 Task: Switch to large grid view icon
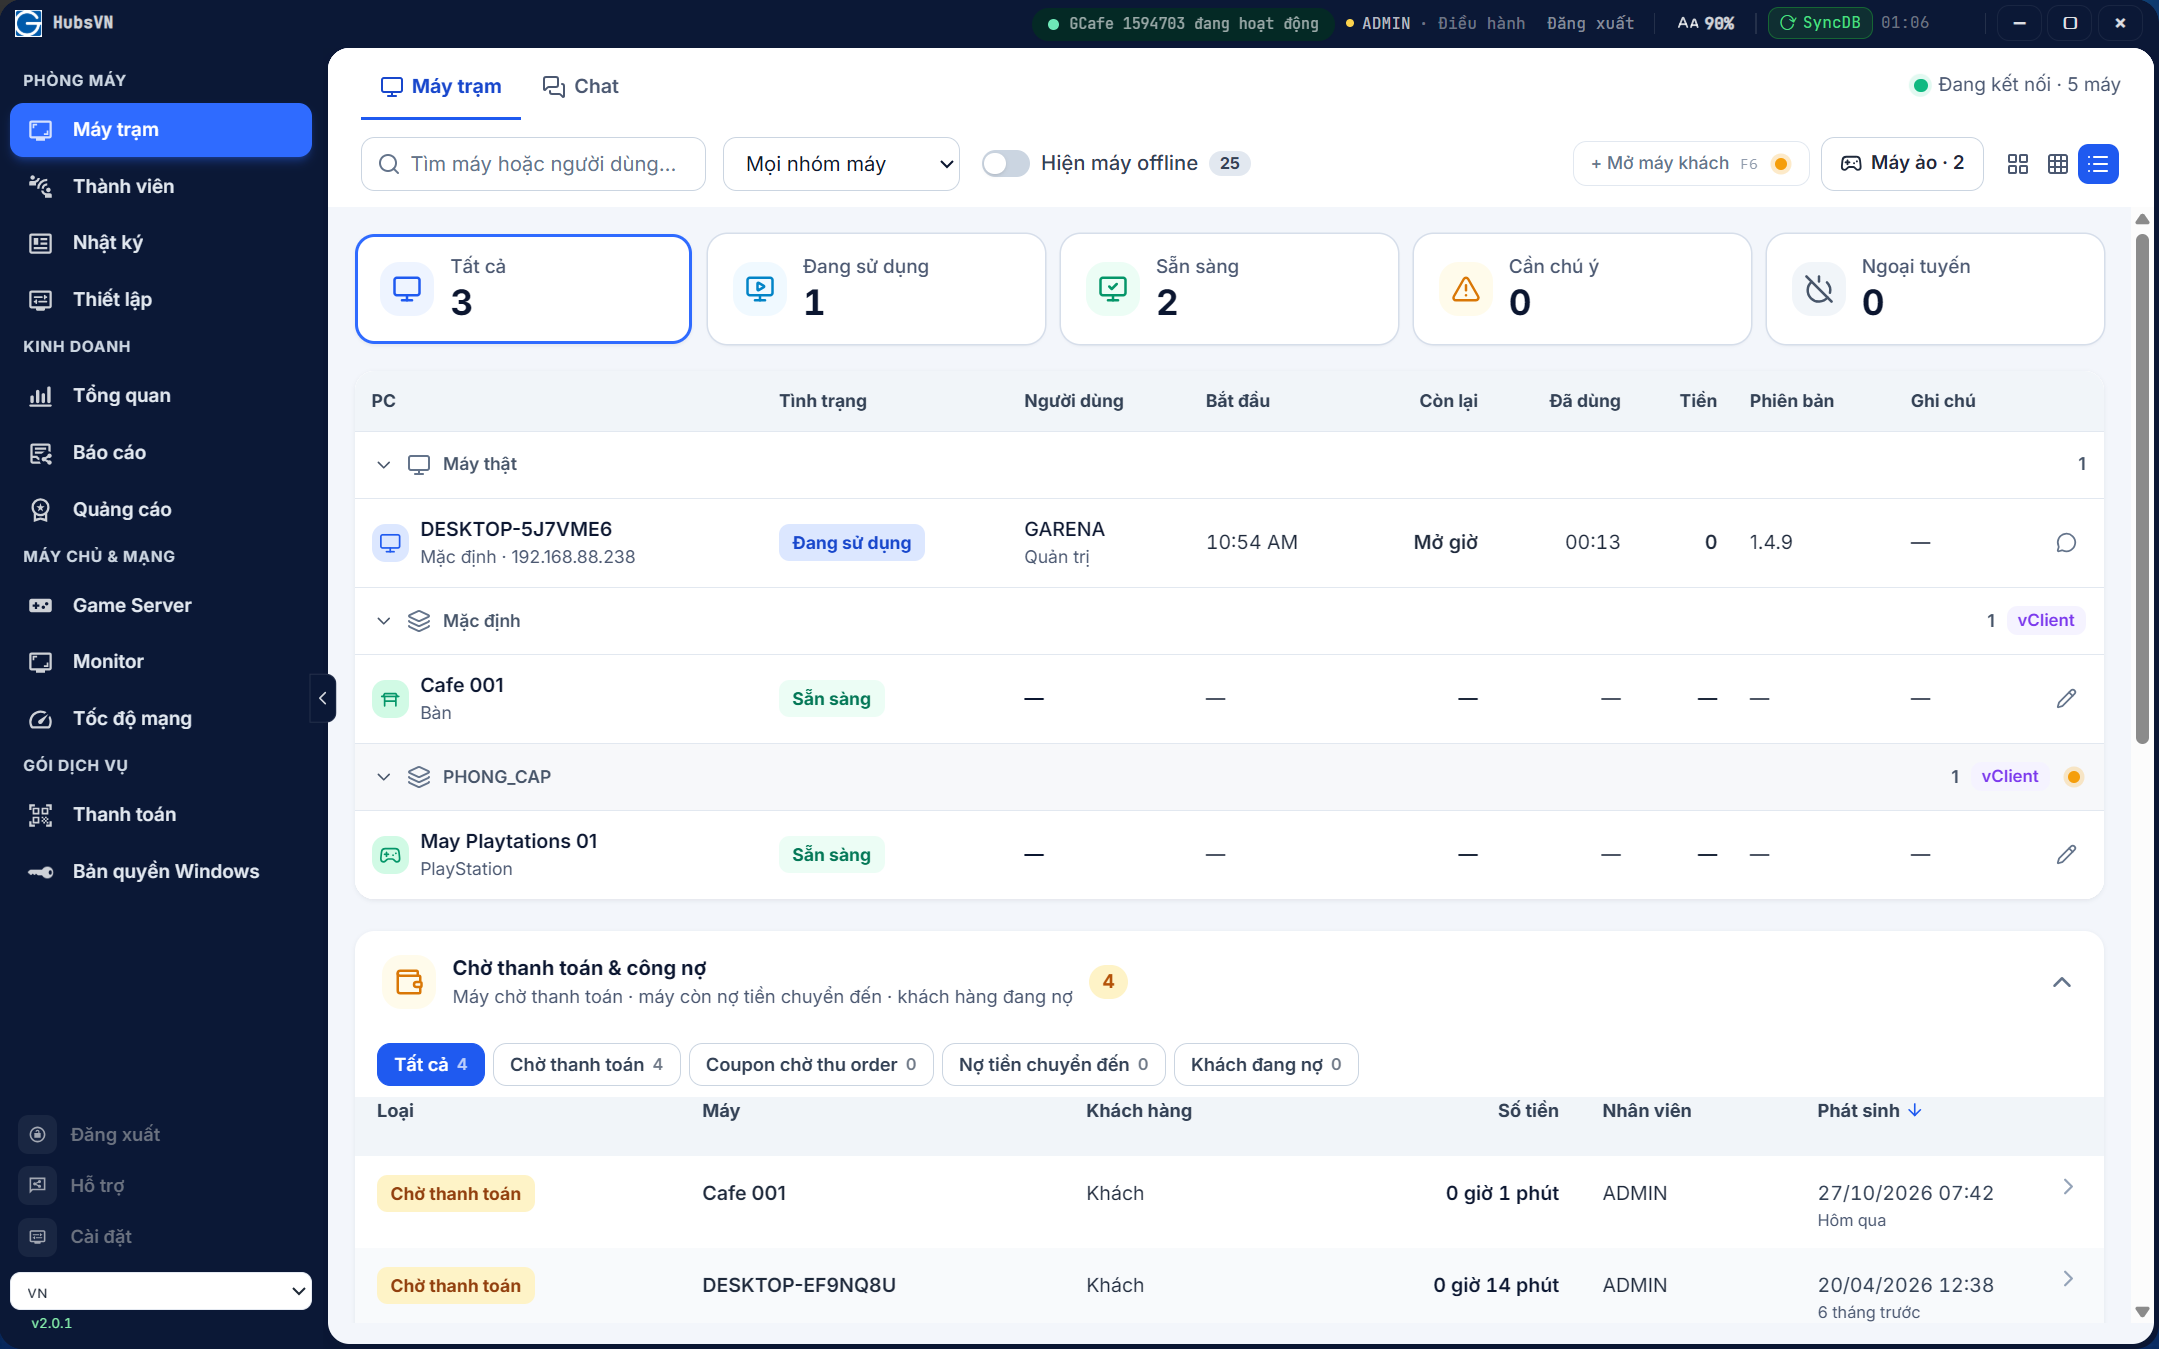[x=2018, y=164]
